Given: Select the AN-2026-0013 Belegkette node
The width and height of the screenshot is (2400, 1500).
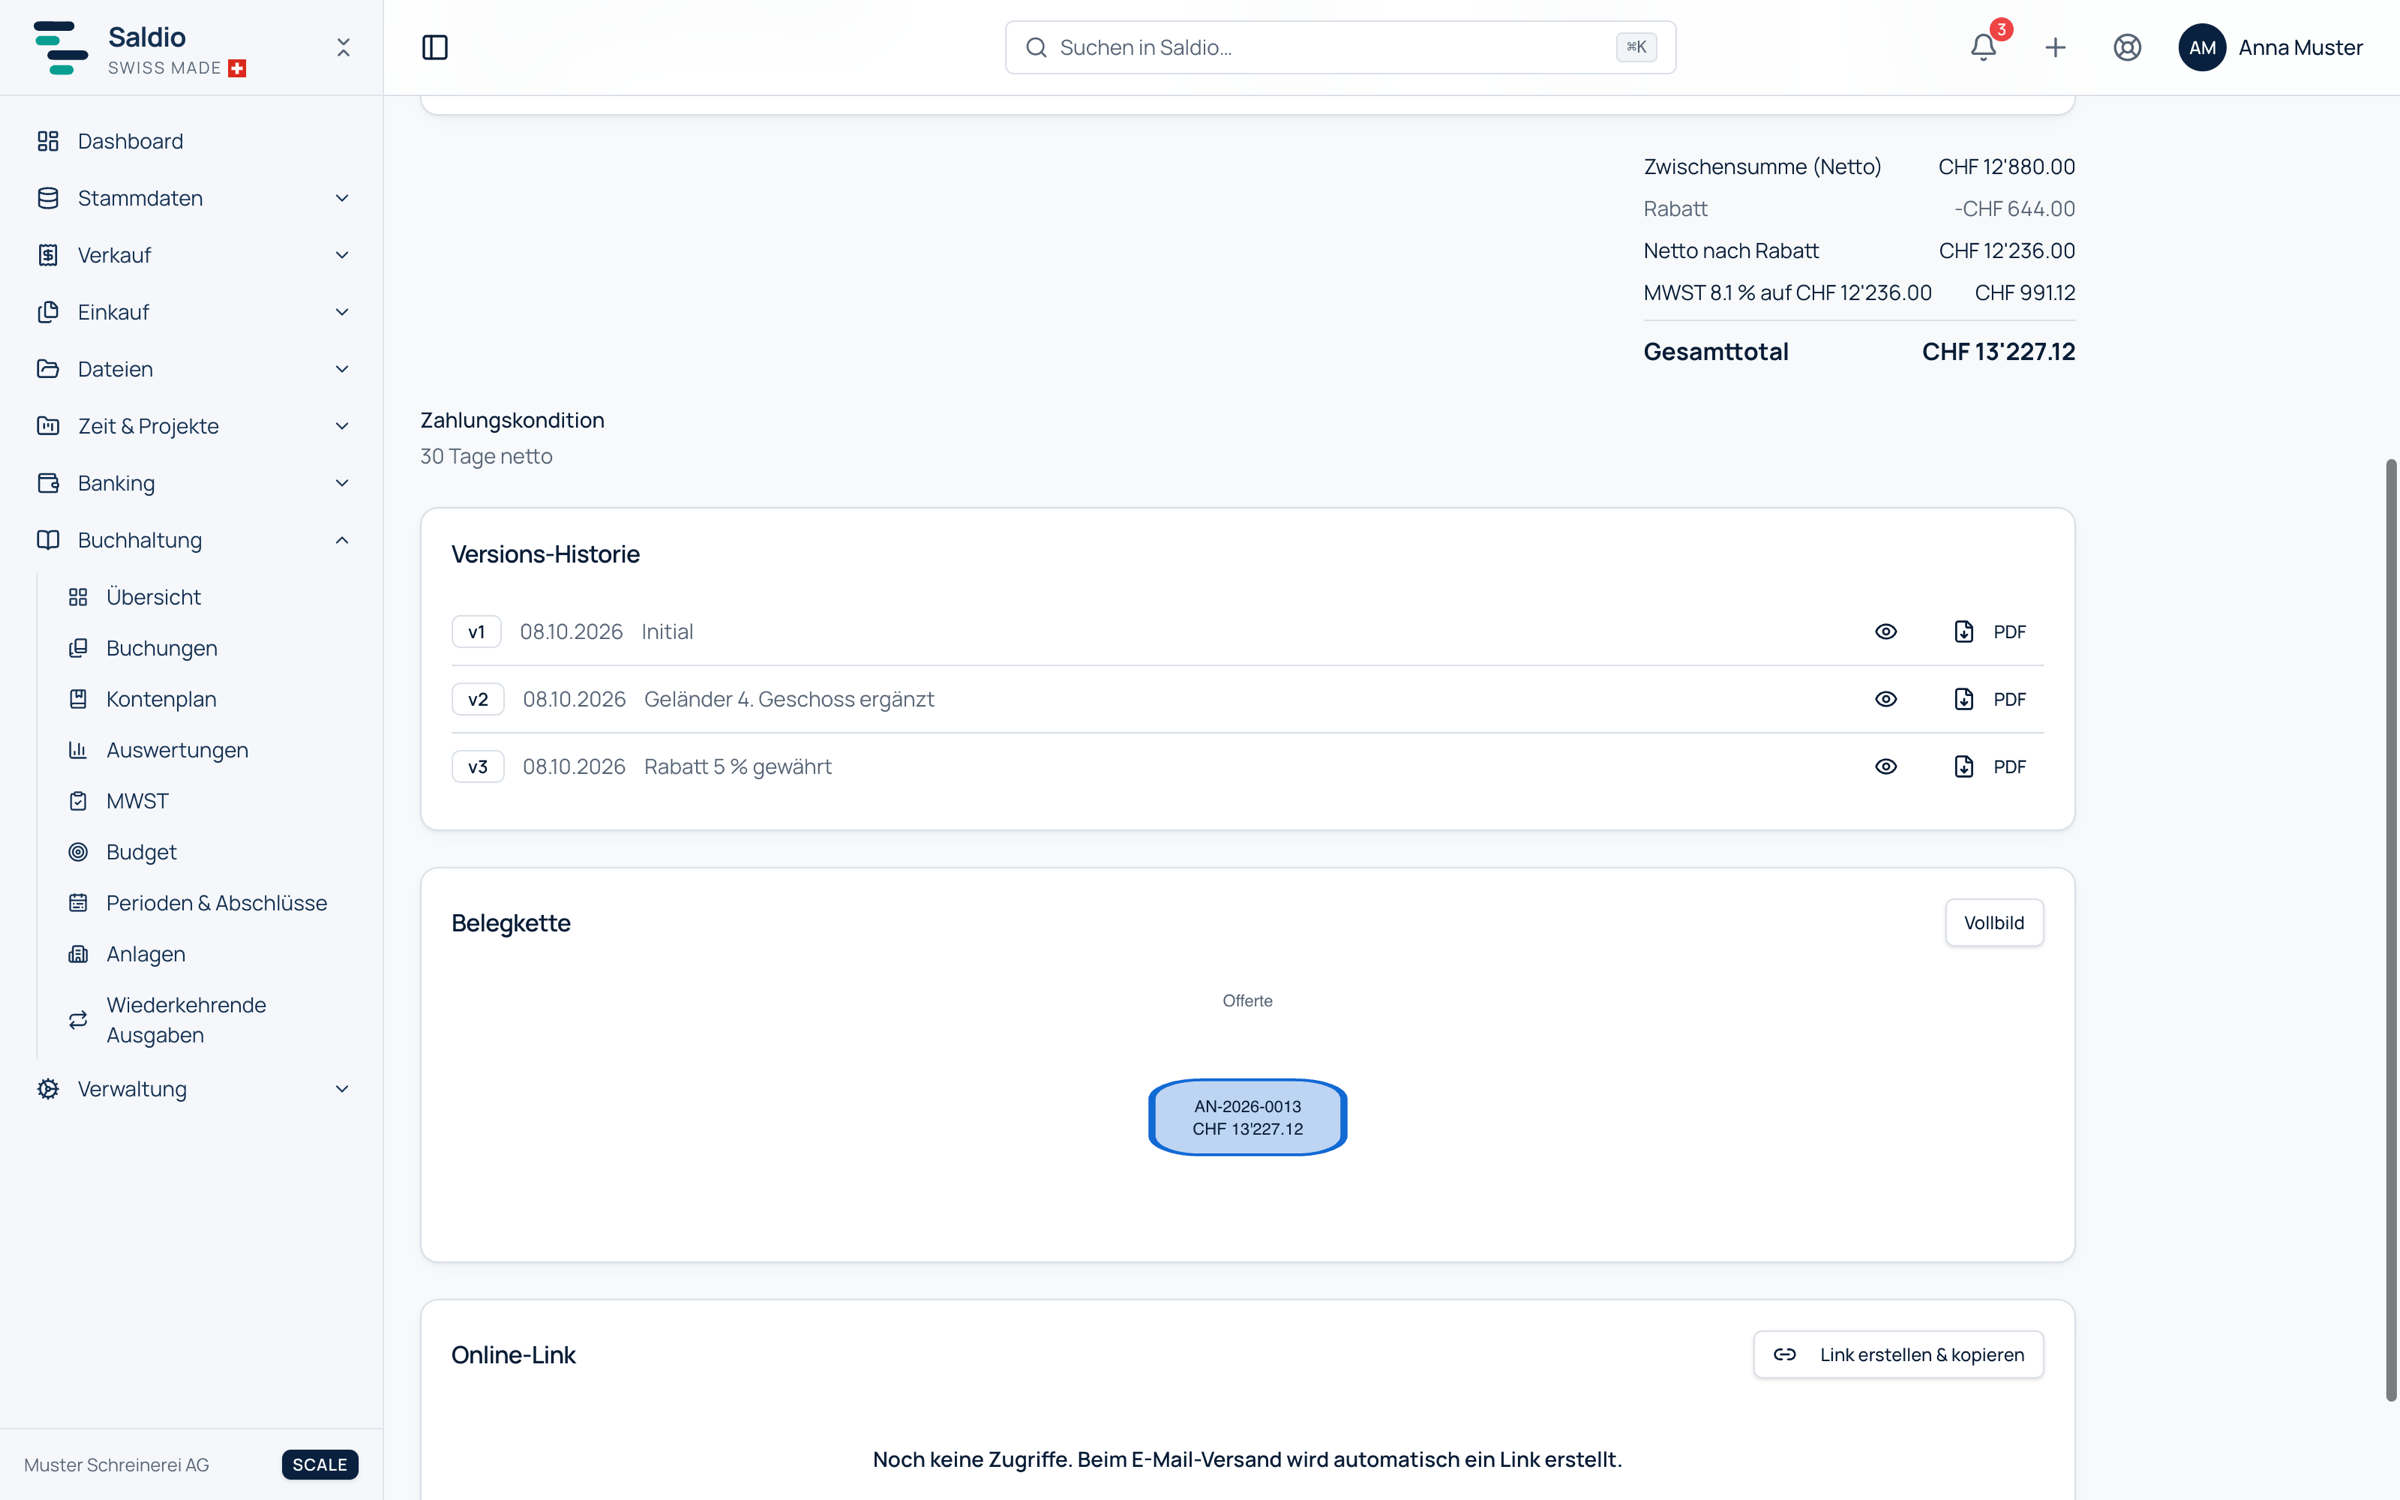Looking at the screenshot, I should (1247, 1118).
